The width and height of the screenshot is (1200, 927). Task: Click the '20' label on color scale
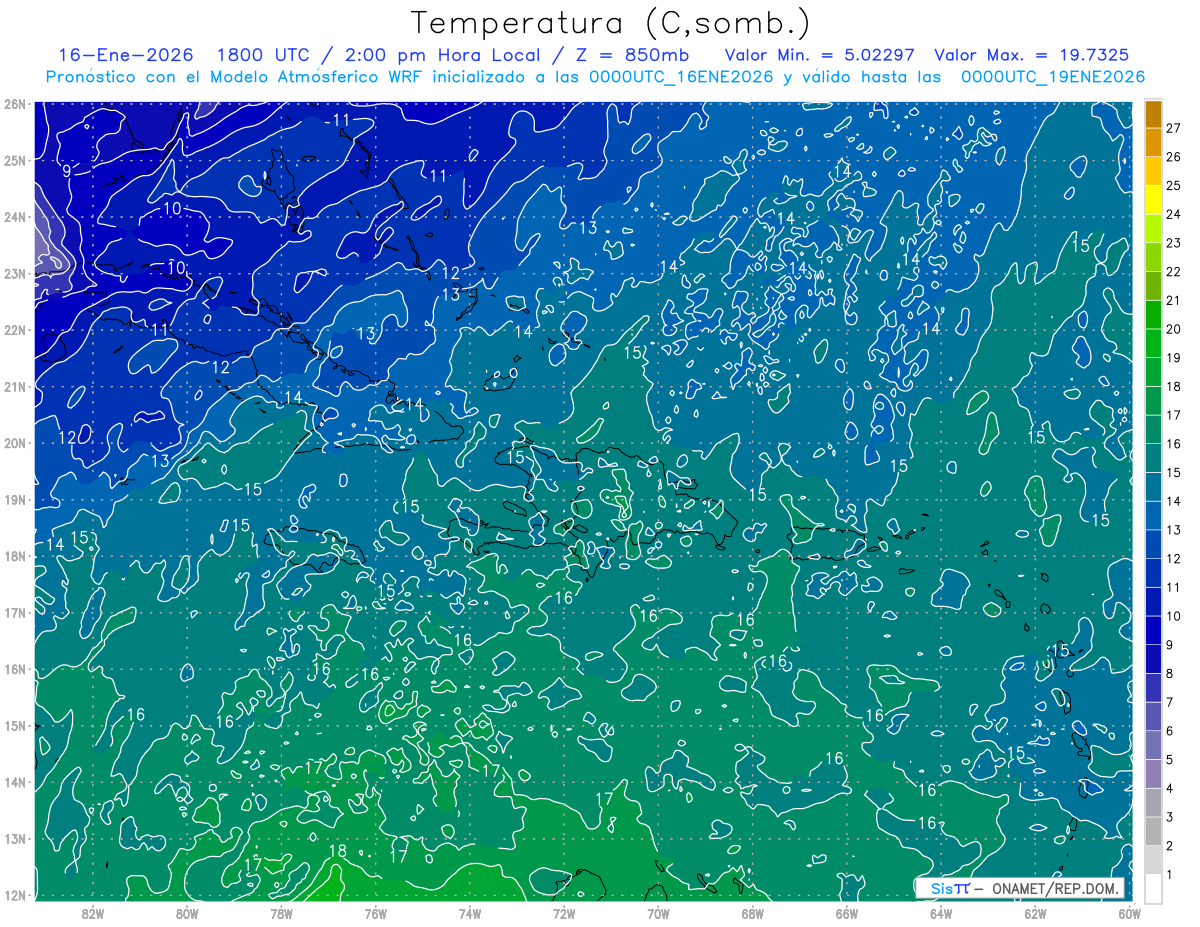coord(1173,329)
